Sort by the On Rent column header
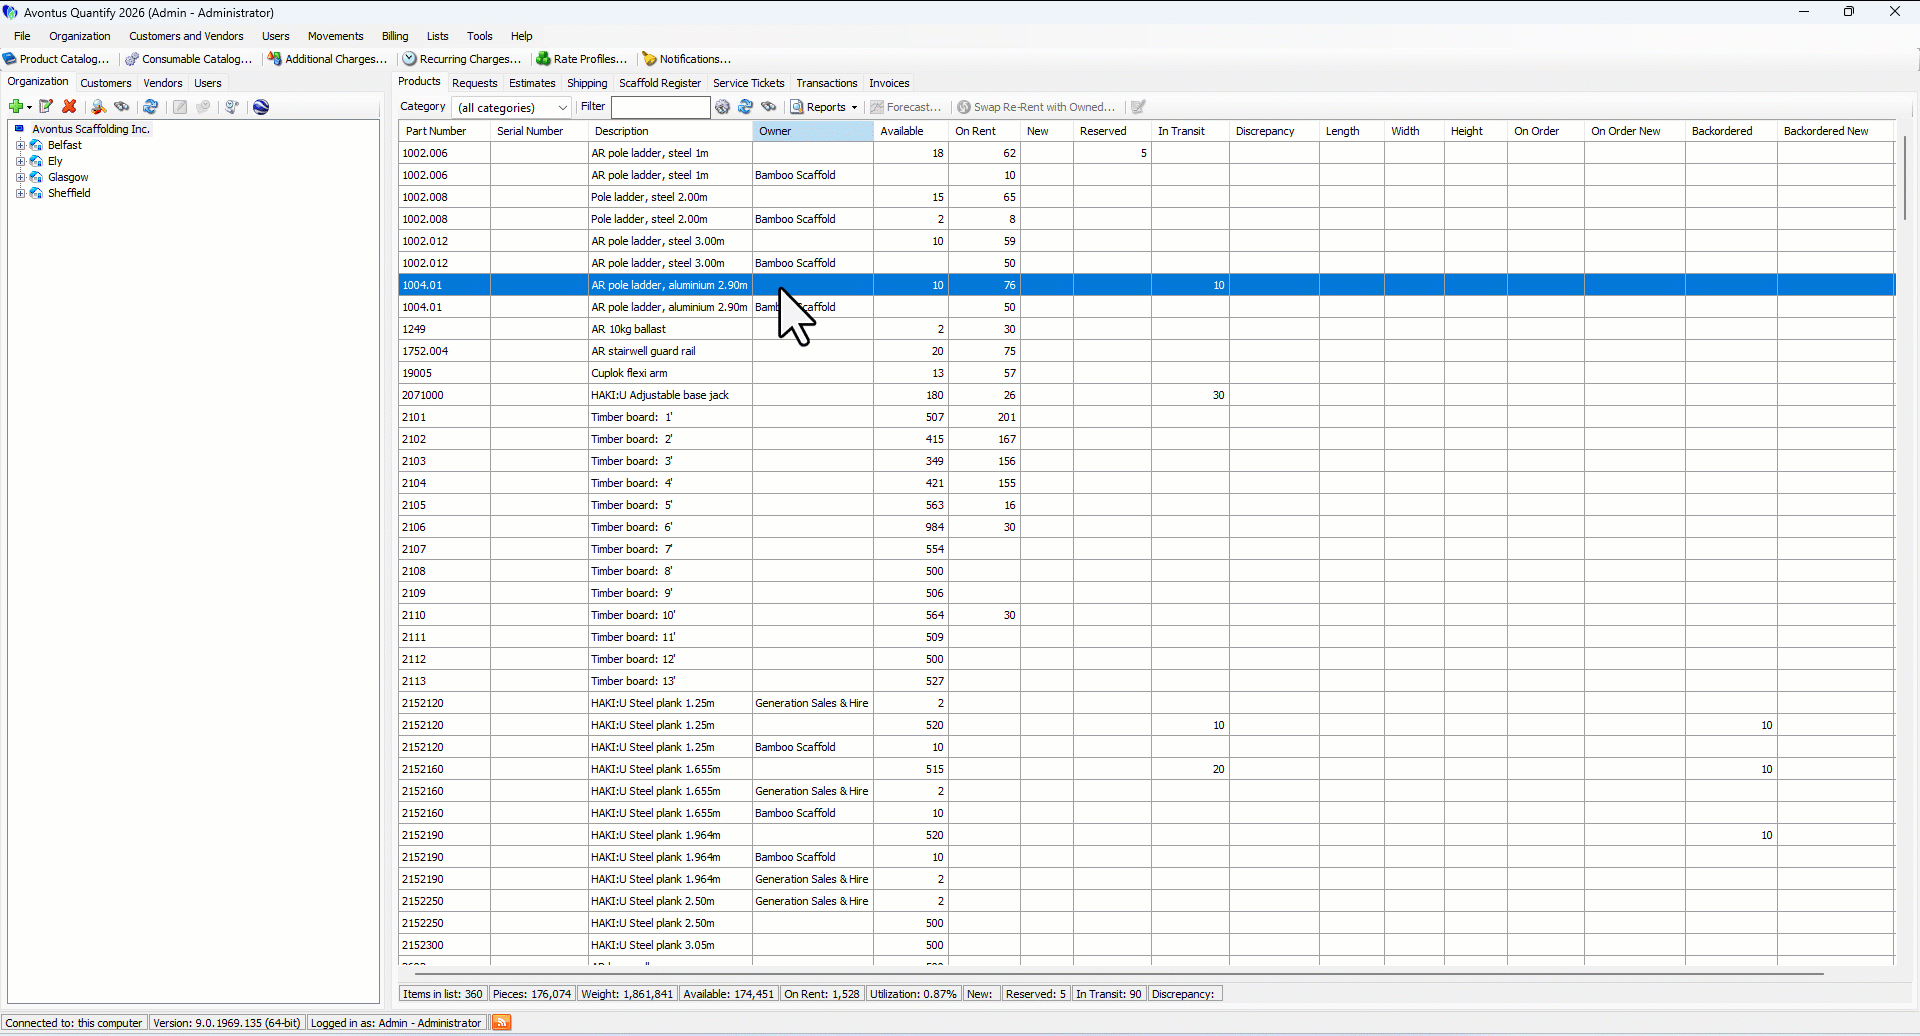This screenshot has width=1920, height=1036. pyautogui.click(x=984, y=131)
